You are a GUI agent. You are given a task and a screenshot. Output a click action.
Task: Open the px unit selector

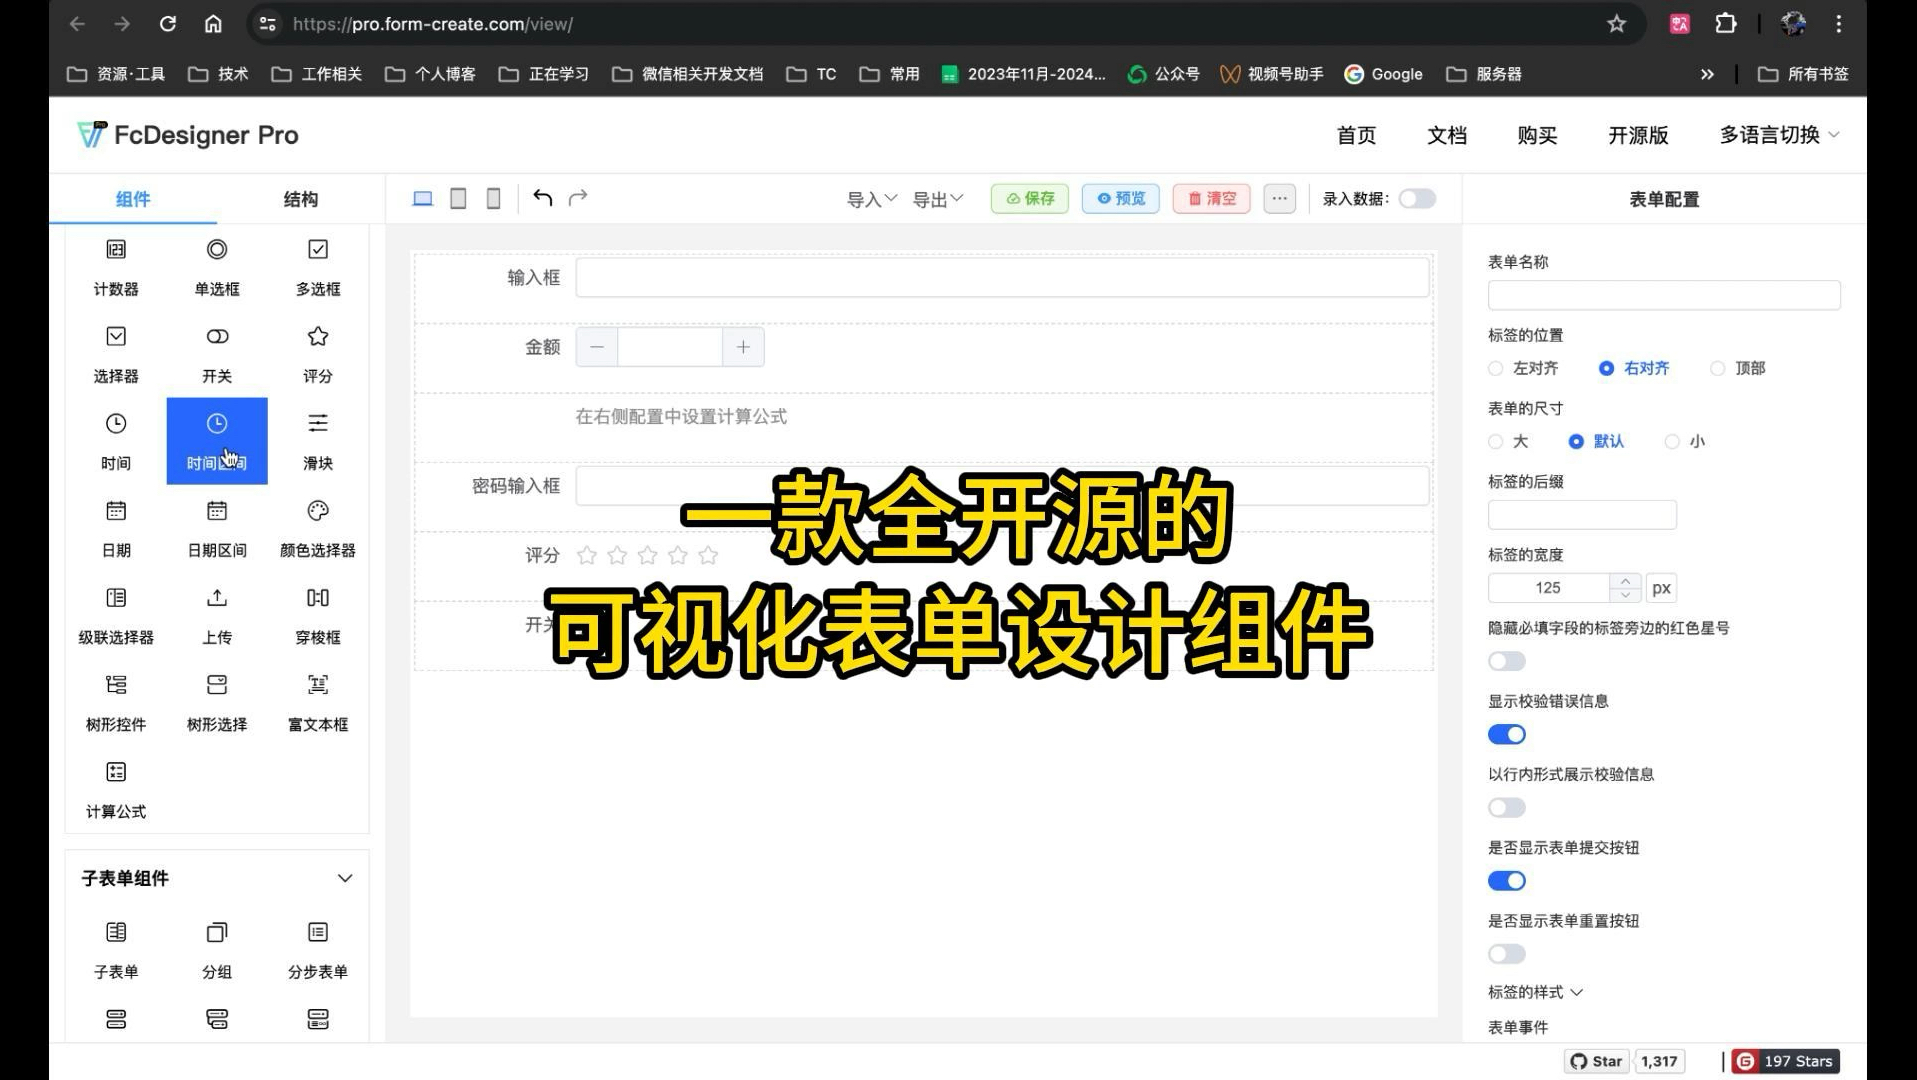1661,588
